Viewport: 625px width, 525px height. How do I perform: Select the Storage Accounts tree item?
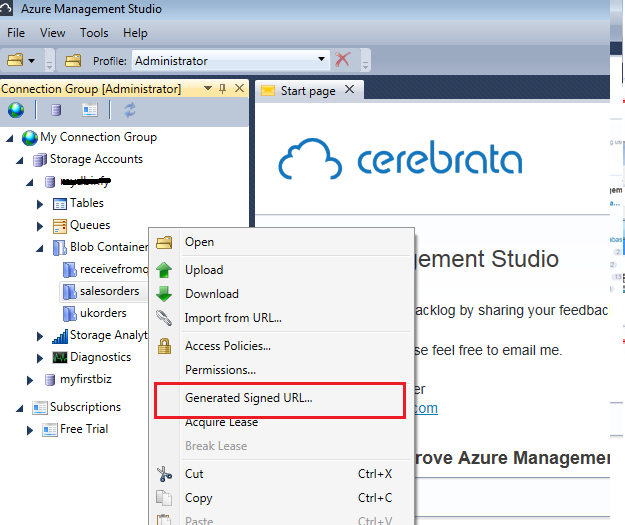click(x=96, y=159)
